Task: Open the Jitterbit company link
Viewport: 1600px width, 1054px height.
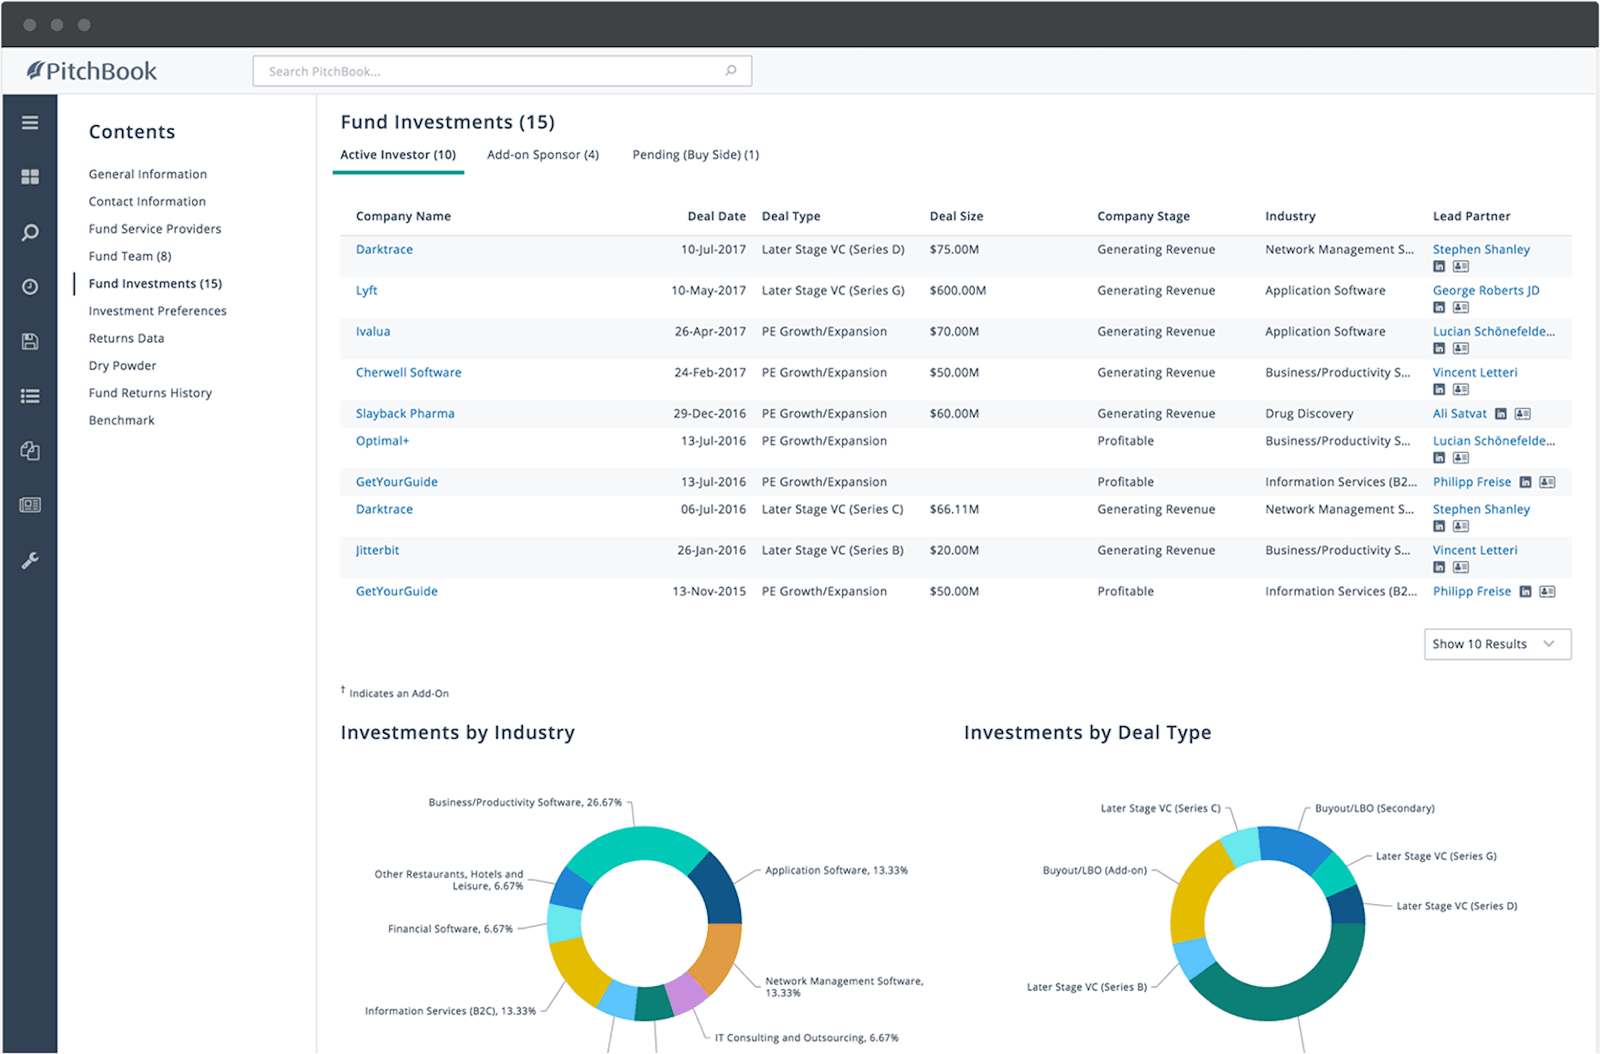Action: [377, 551]
